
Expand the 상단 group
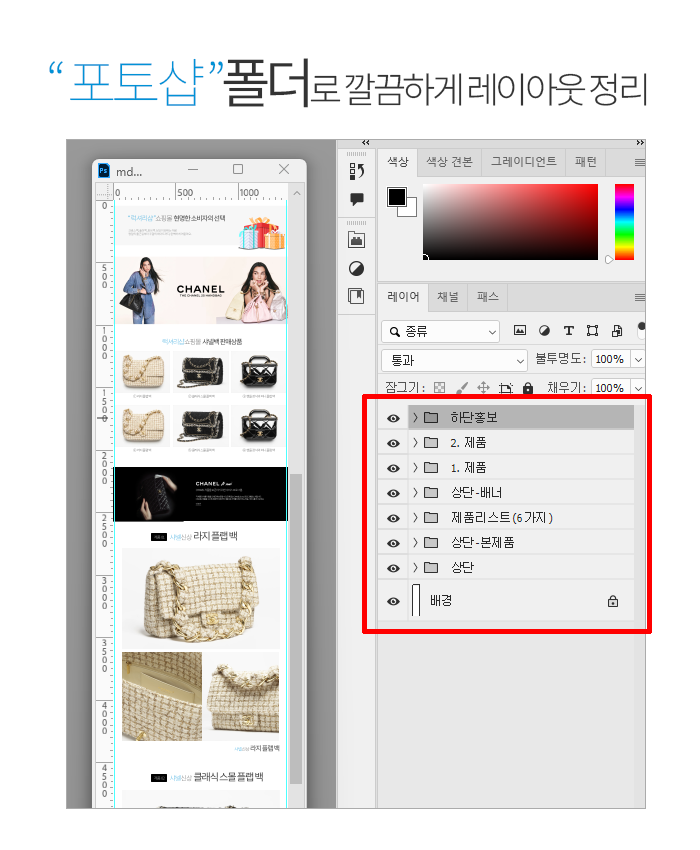coord(415,568)
